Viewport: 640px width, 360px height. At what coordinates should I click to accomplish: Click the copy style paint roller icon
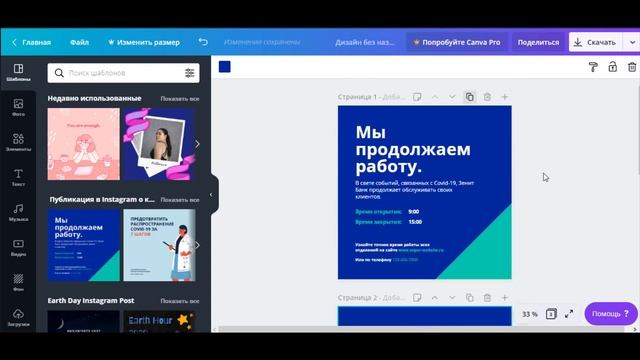click(x=593, y=67)
